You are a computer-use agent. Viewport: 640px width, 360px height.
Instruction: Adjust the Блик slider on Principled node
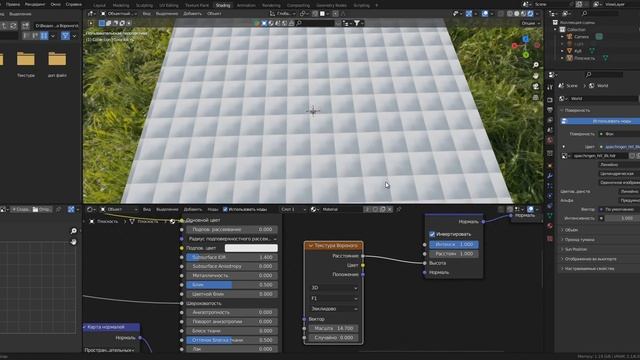coord(232,285)
